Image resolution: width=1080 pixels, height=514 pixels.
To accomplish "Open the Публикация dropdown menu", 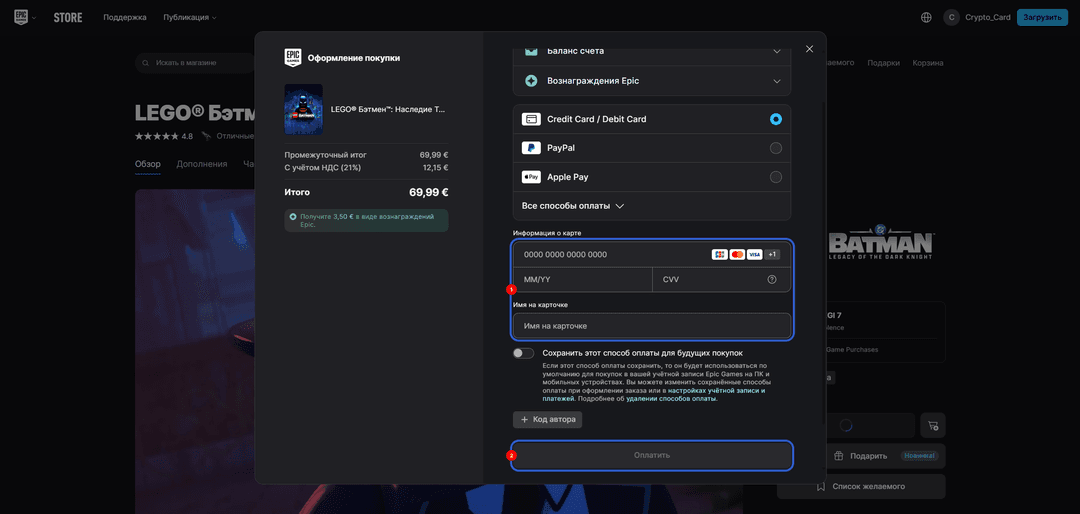I will [189, 17].
